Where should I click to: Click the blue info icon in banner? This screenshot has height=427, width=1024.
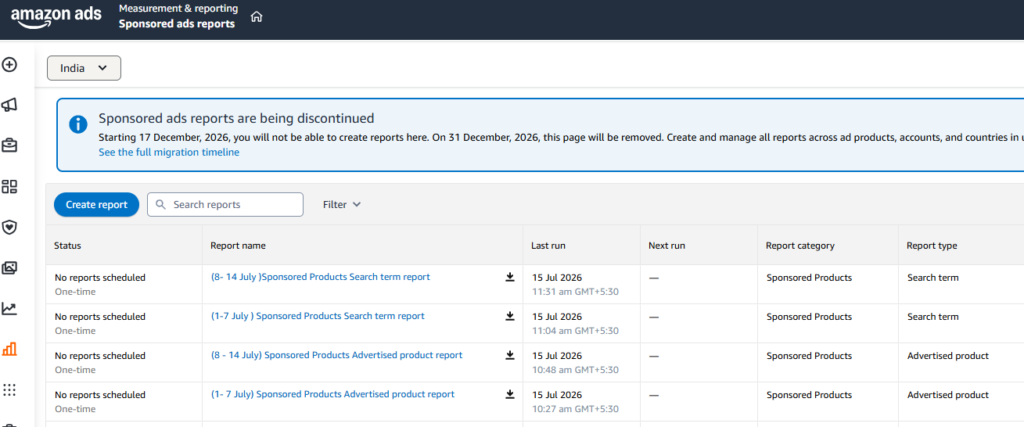pyautogui.click(x=78, y=124)
